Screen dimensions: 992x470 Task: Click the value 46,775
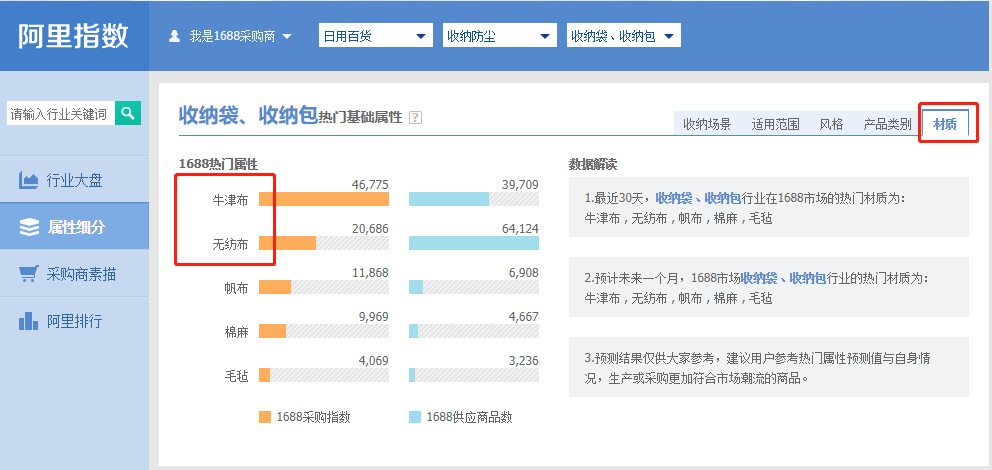coord(370,185)
